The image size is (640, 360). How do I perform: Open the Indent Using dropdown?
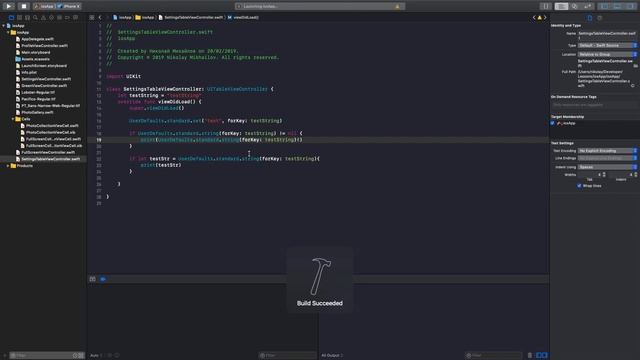pos(607,167)
